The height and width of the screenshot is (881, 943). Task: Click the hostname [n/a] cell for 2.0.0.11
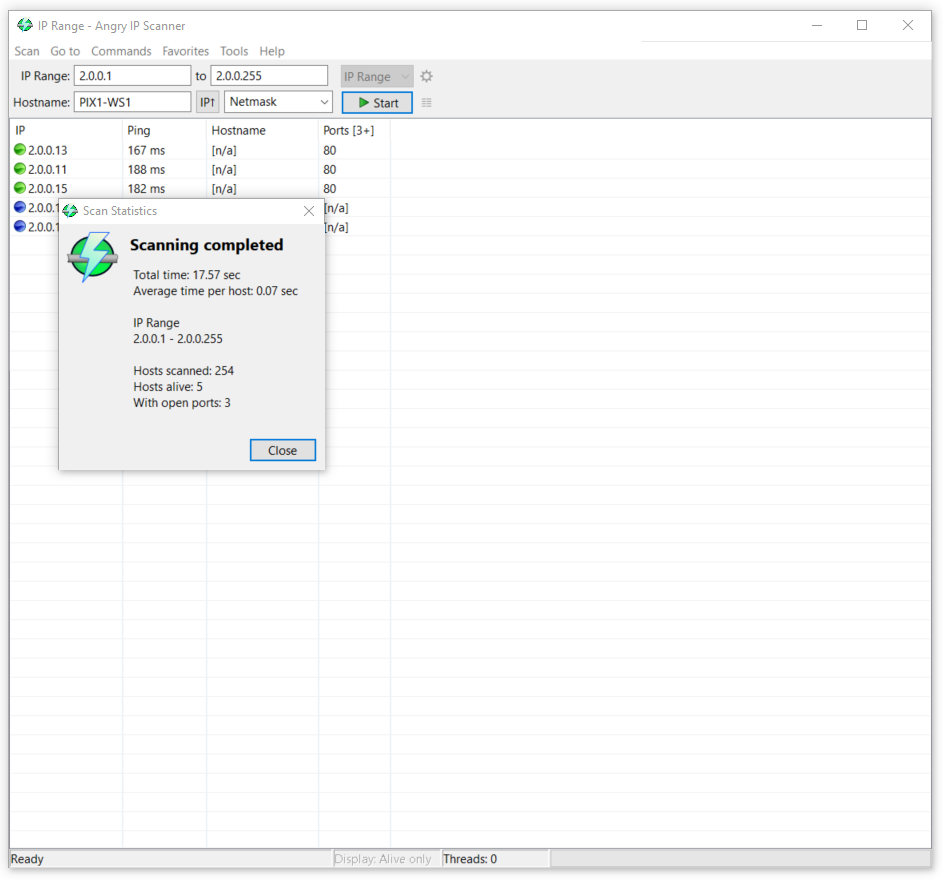(224, 170)
